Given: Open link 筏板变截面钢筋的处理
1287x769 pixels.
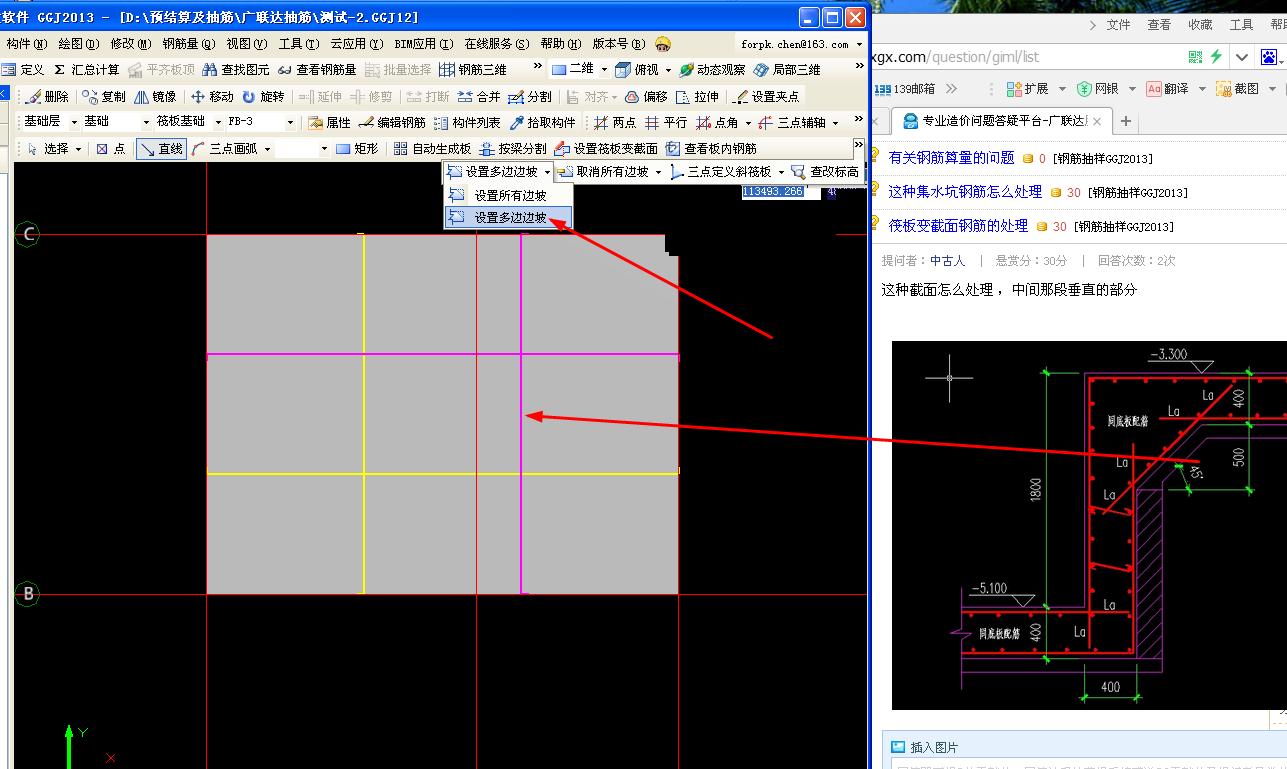Looking at the screenshot, I should (x=958, y=226).
